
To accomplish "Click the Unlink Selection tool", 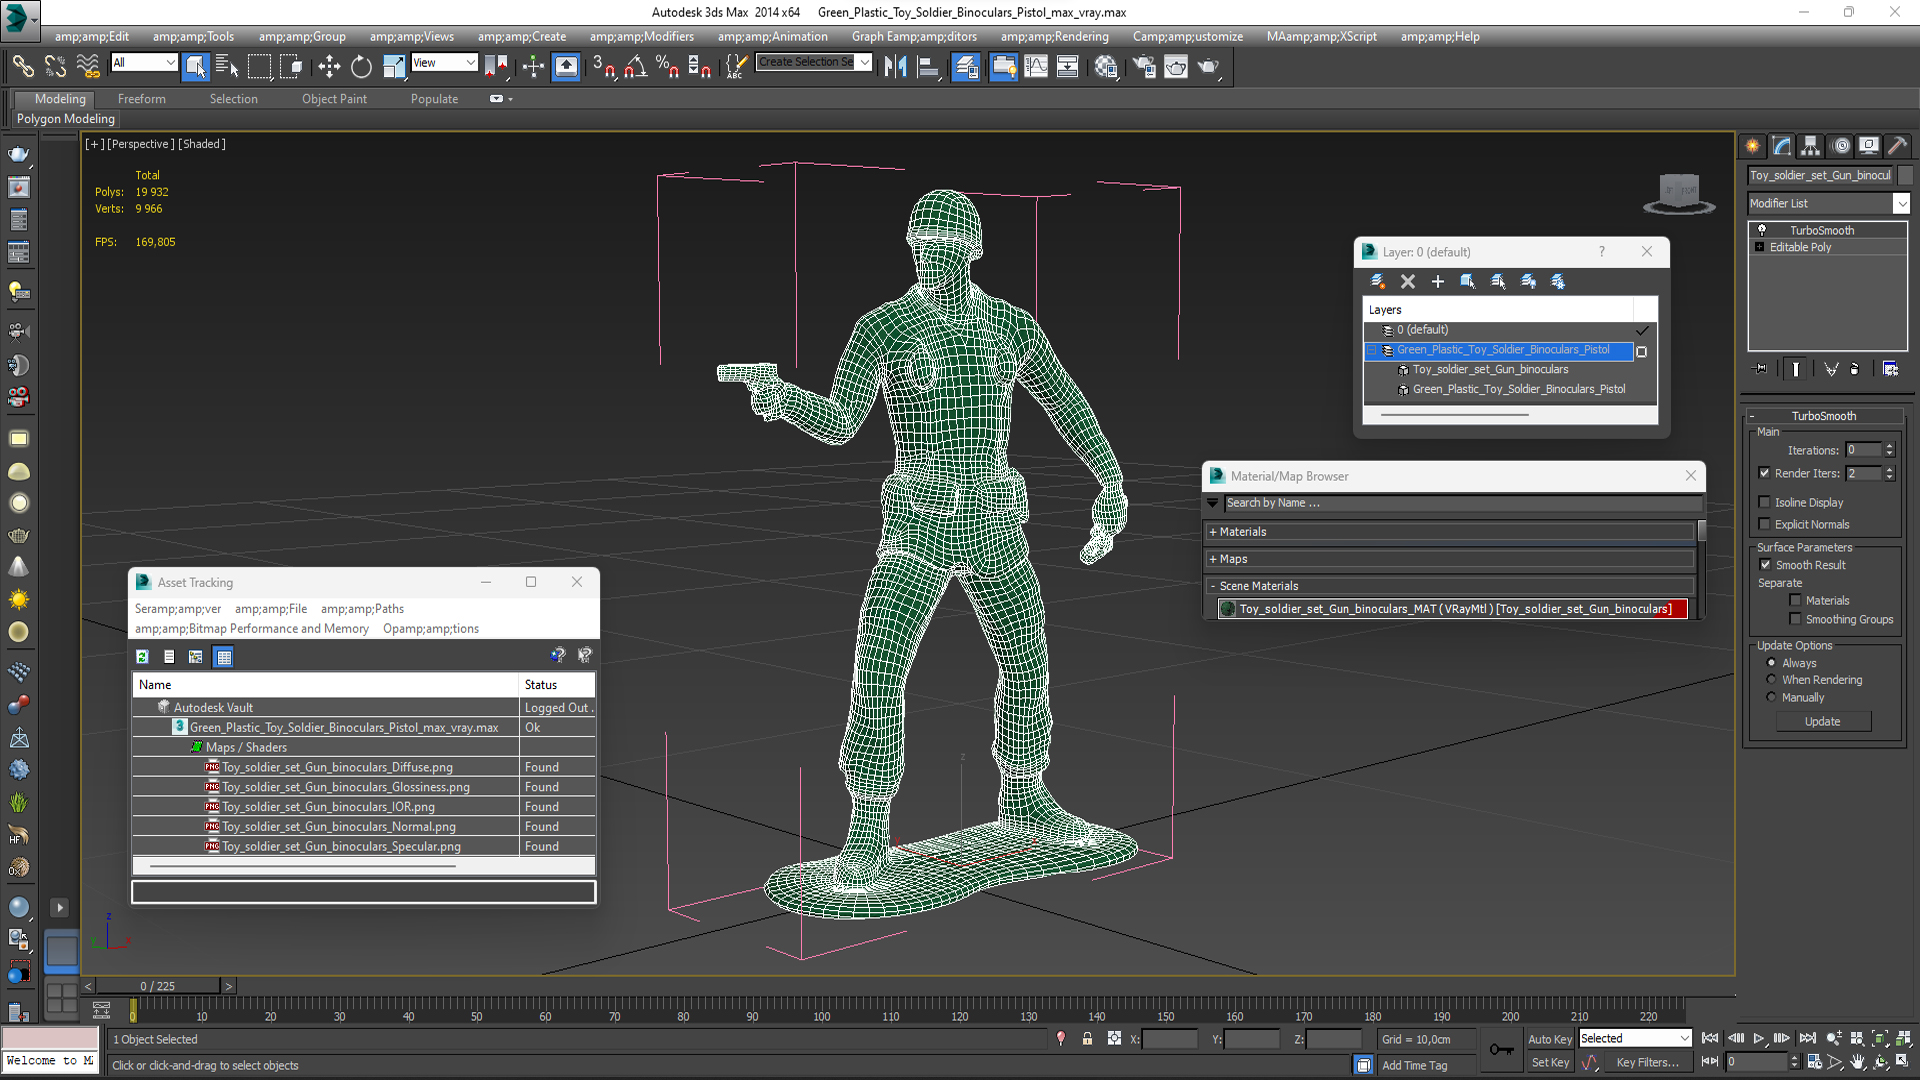I will [55, 66].
